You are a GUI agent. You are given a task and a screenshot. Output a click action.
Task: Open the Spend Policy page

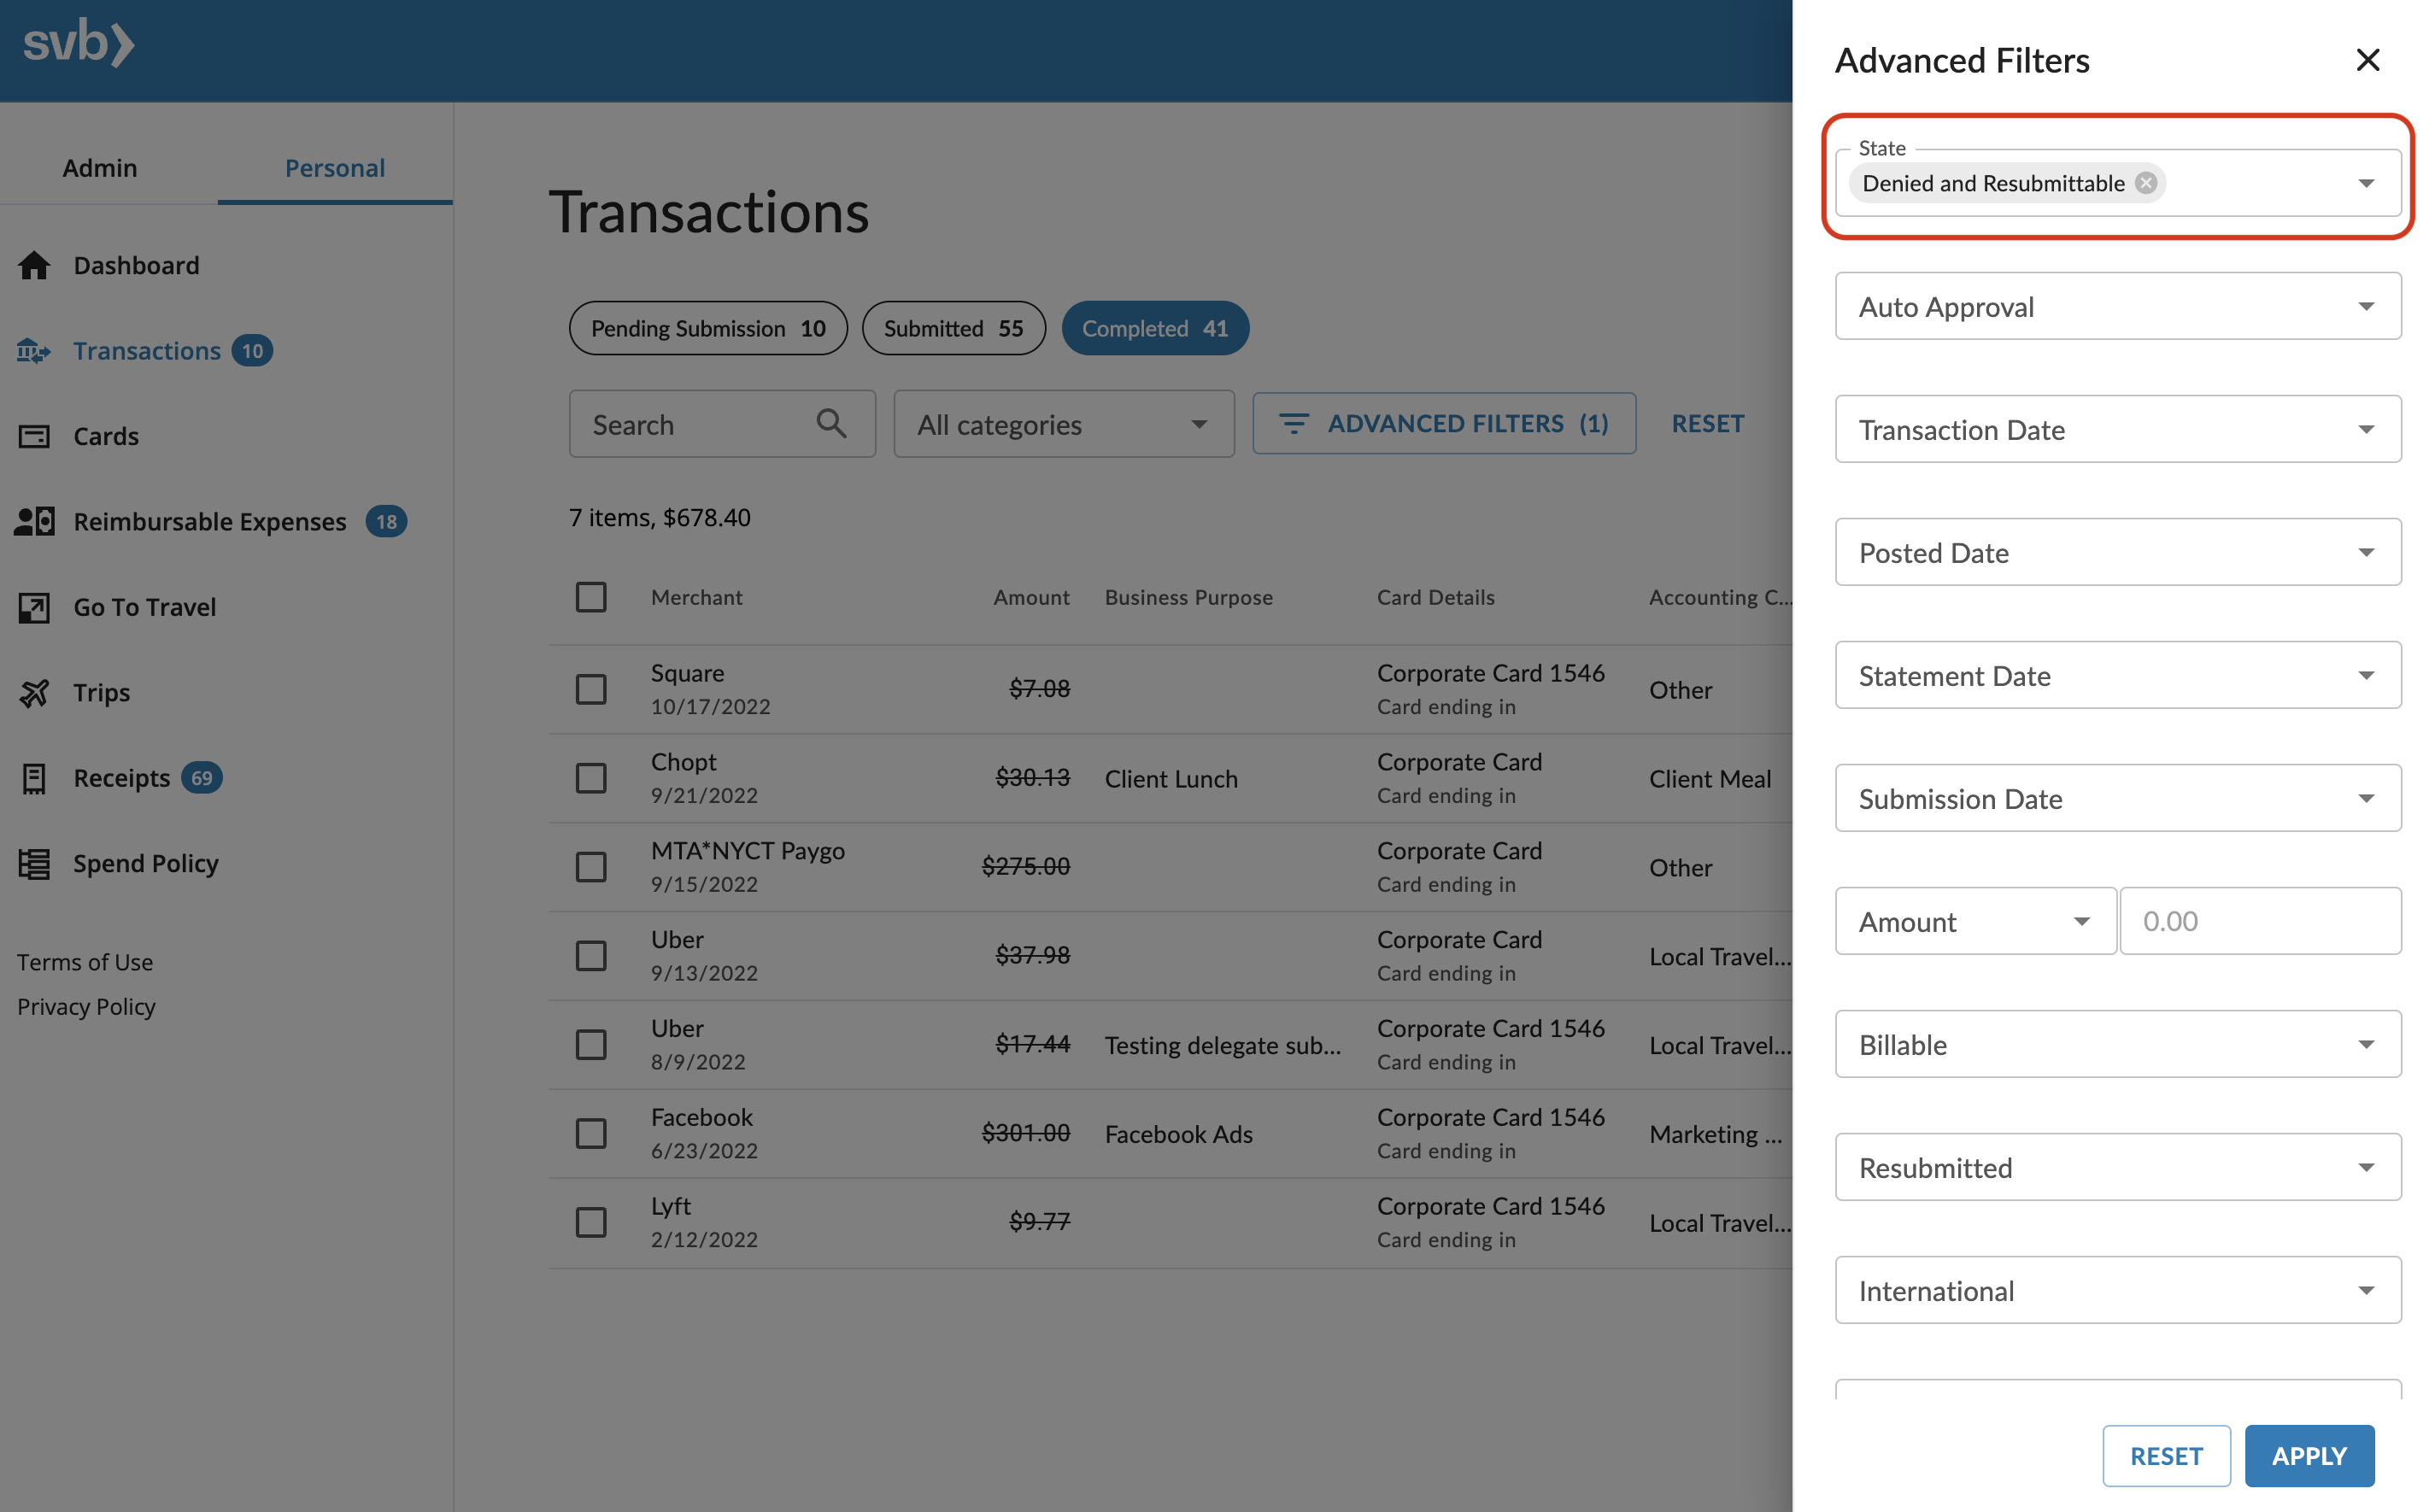146,862
